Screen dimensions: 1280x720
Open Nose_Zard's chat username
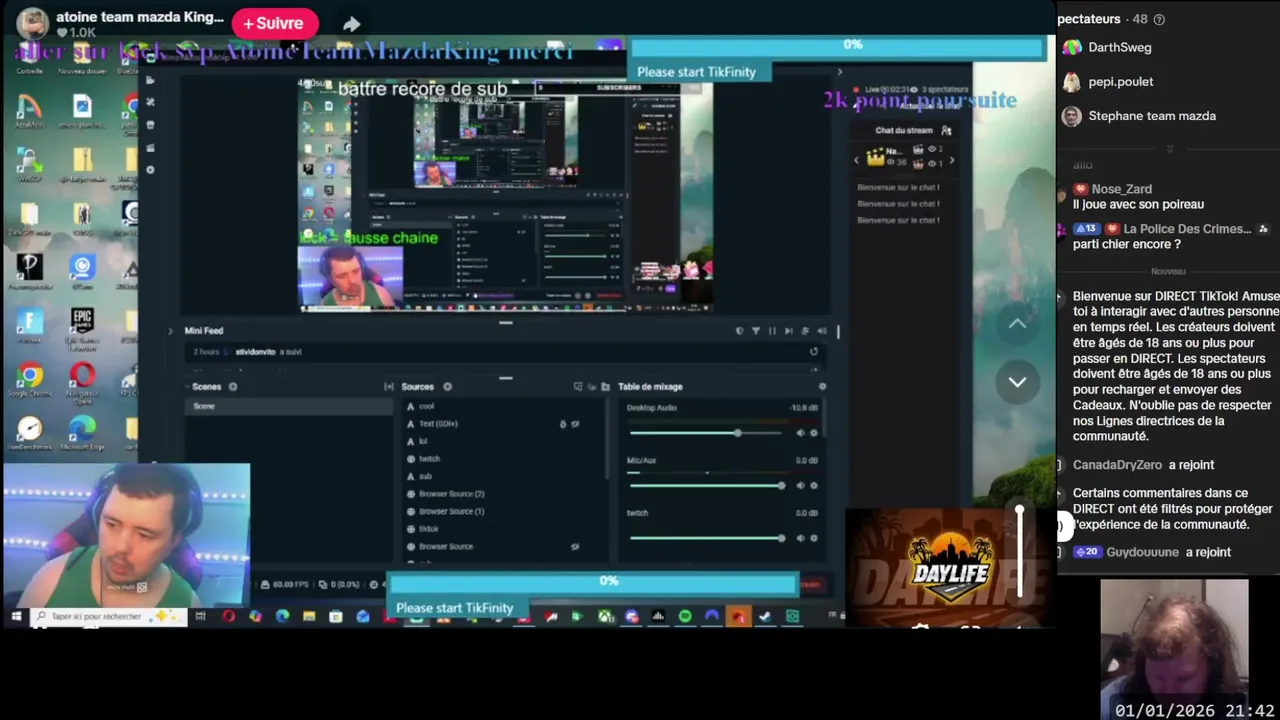click(1121, 188)
